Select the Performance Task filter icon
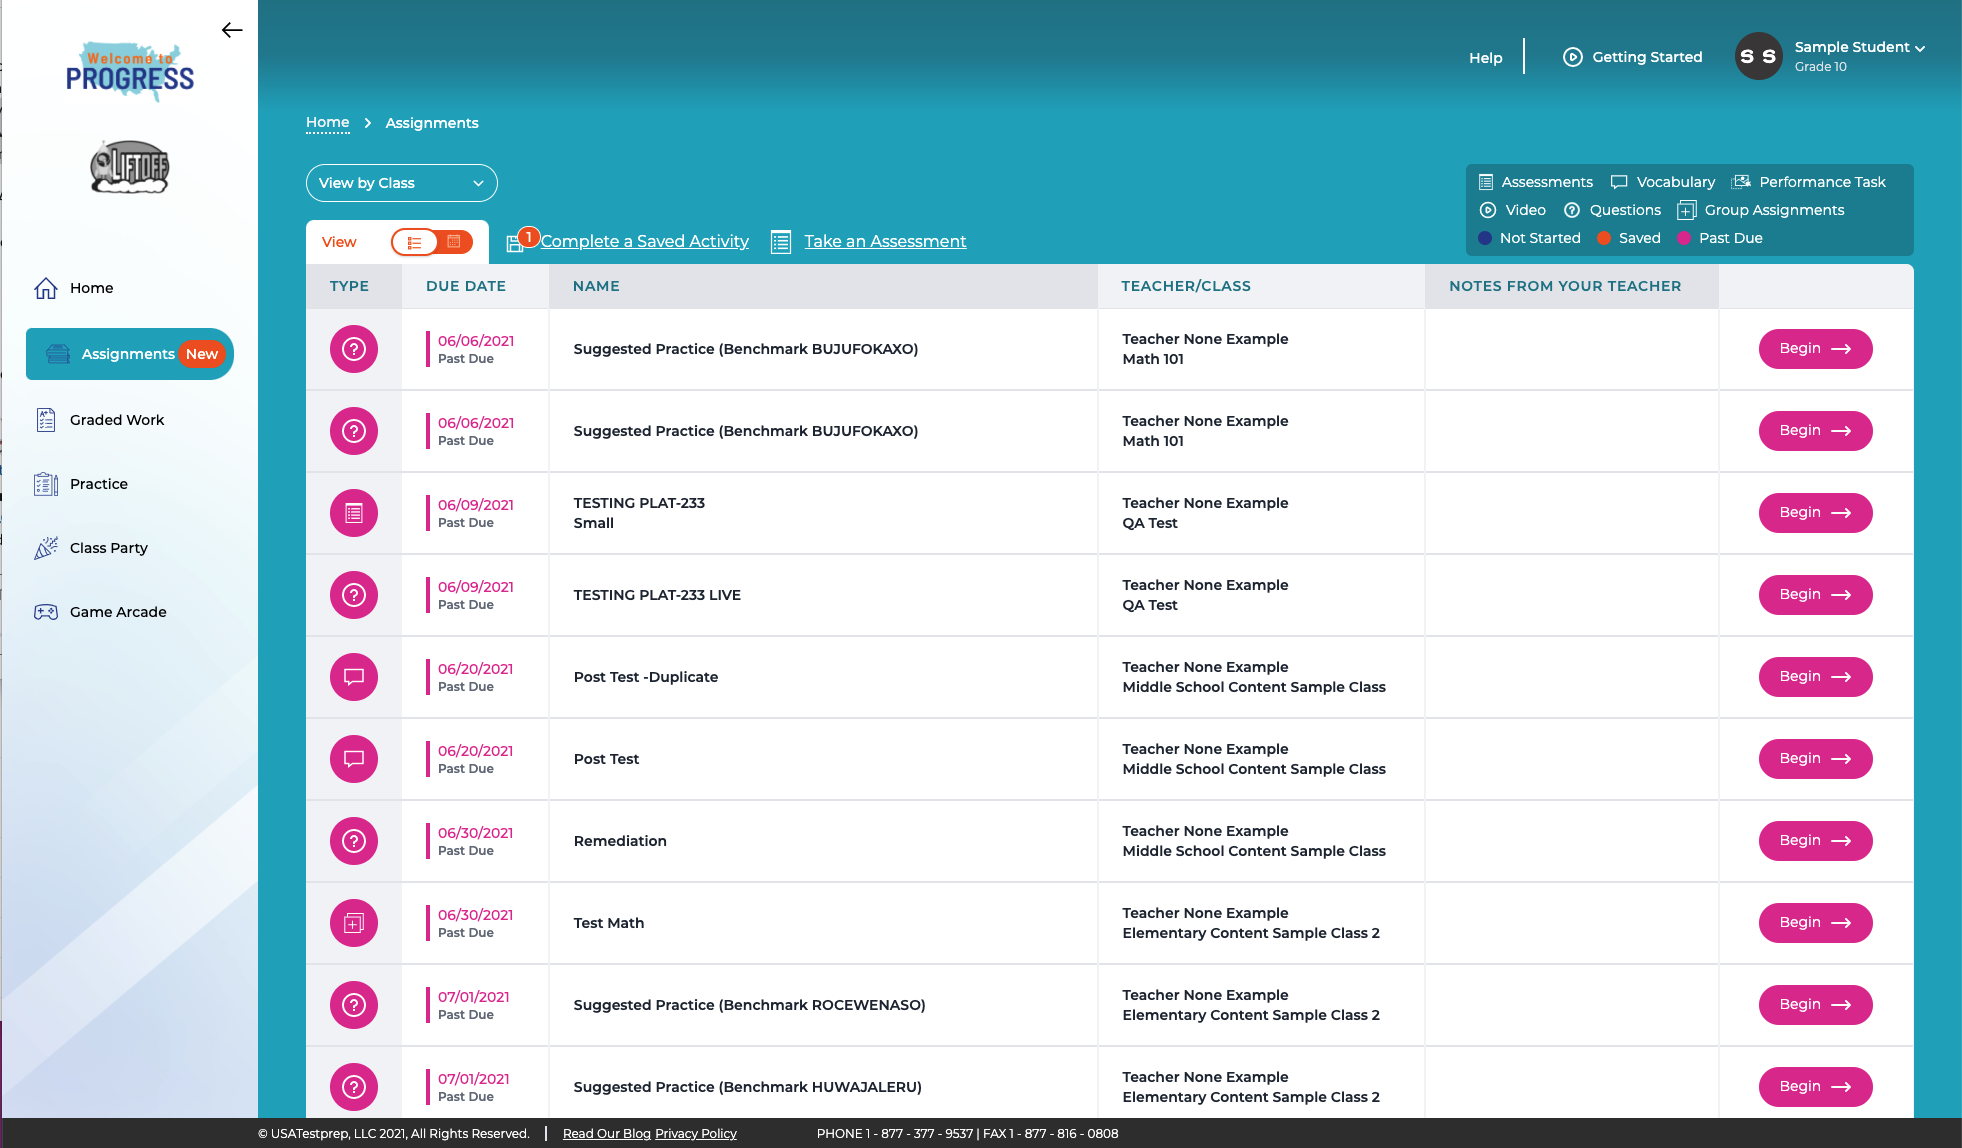 (x=1742, y=181)
